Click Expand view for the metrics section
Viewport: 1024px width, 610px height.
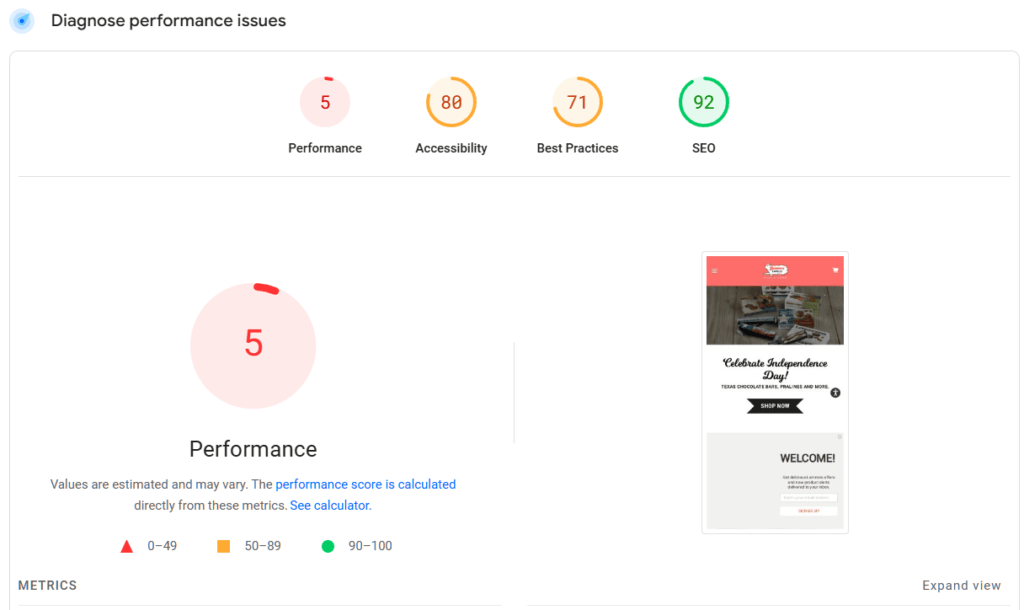961,585
